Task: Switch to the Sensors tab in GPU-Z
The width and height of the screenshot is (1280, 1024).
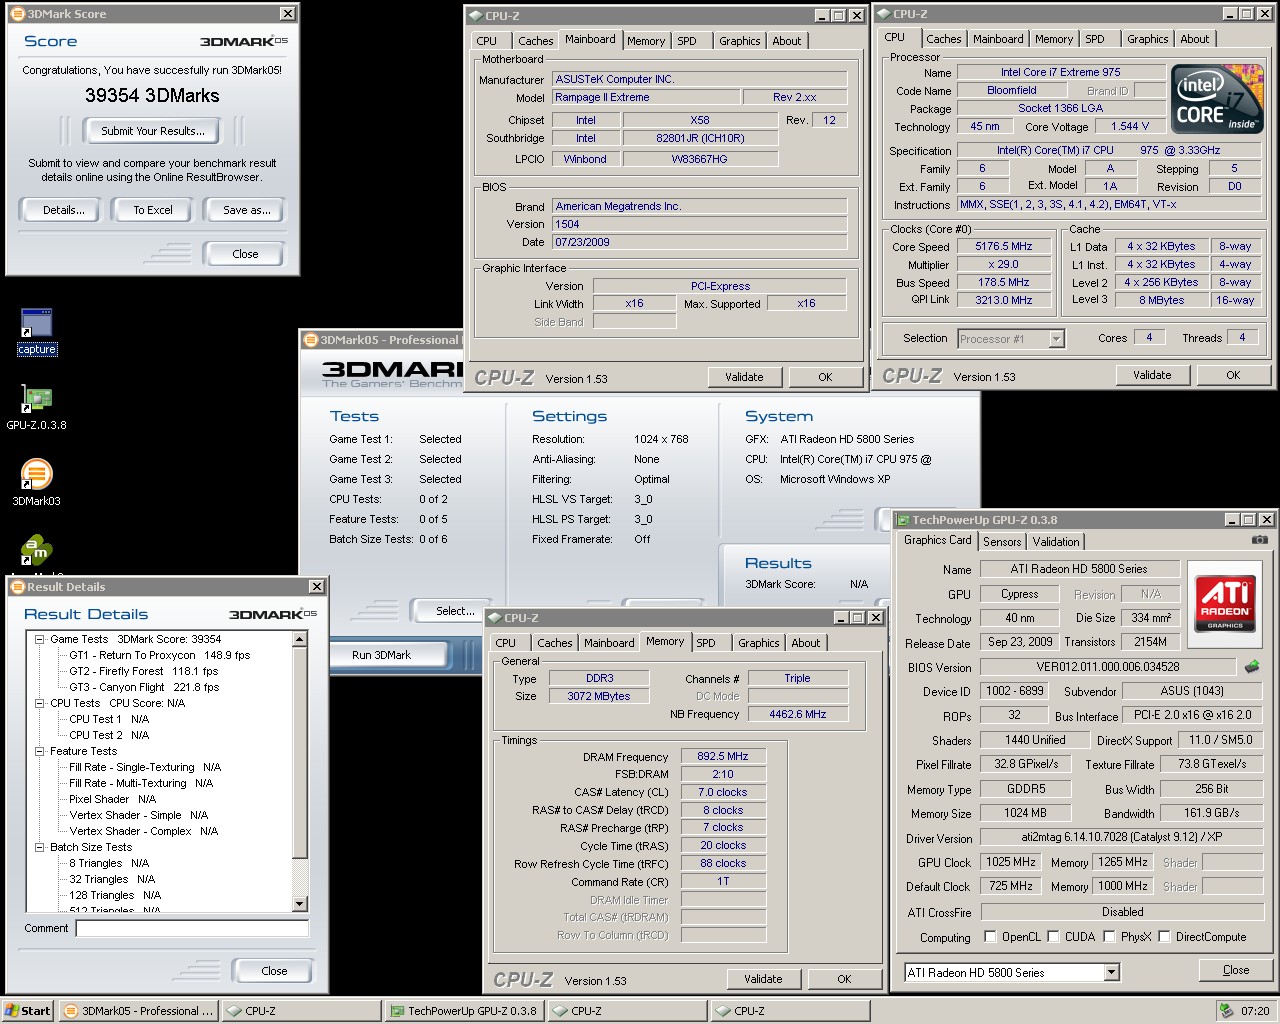Action: click(1002, 542)
